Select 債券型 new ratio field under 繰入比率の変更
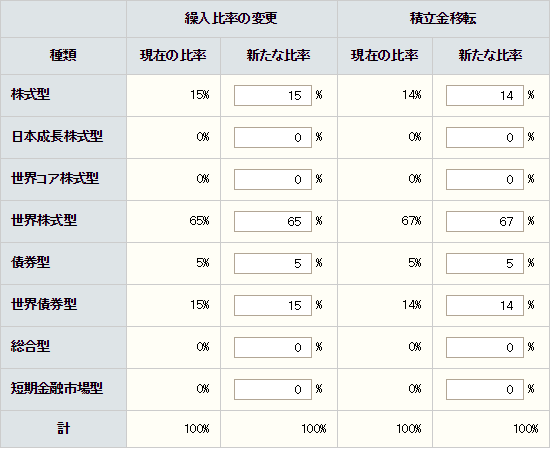This screenshot has height=449, width=551. (273, 263)
